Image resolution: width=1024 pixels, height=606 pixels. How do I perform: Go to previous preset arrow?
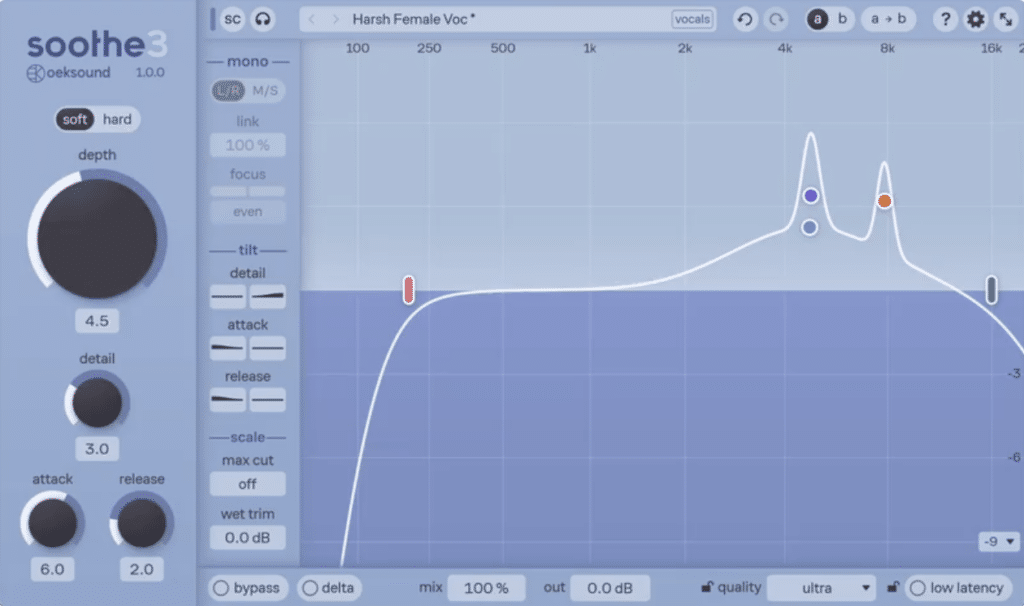pos(312,20)
